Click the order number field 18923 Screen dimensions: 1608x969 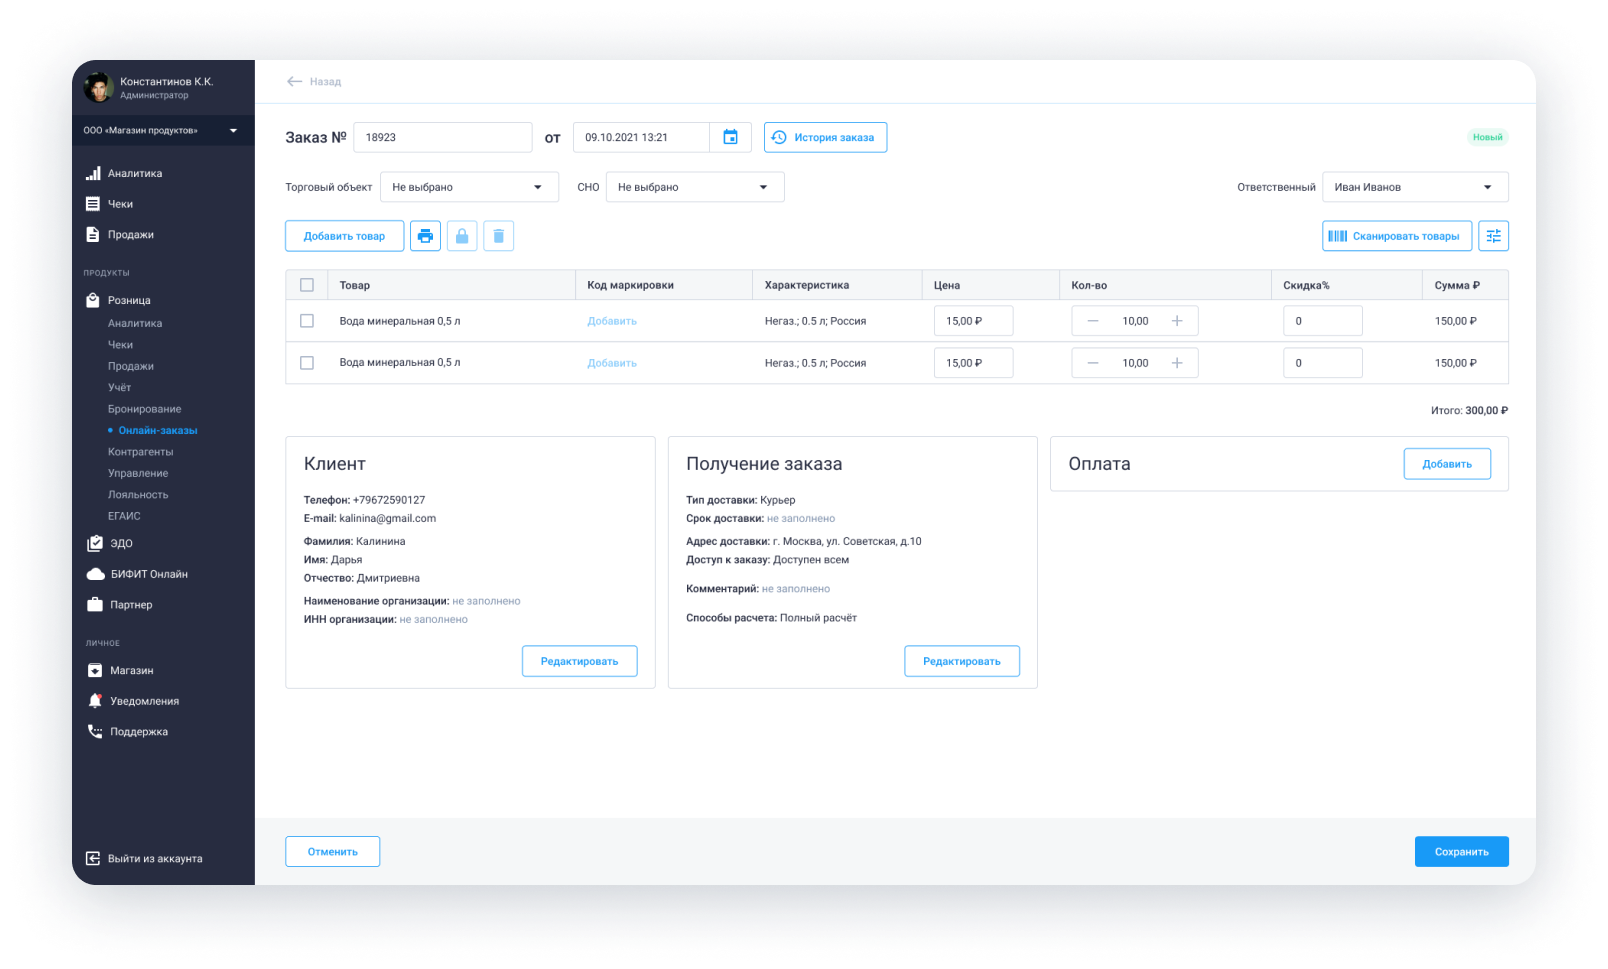pyautogui.click(x=443, y=137)
